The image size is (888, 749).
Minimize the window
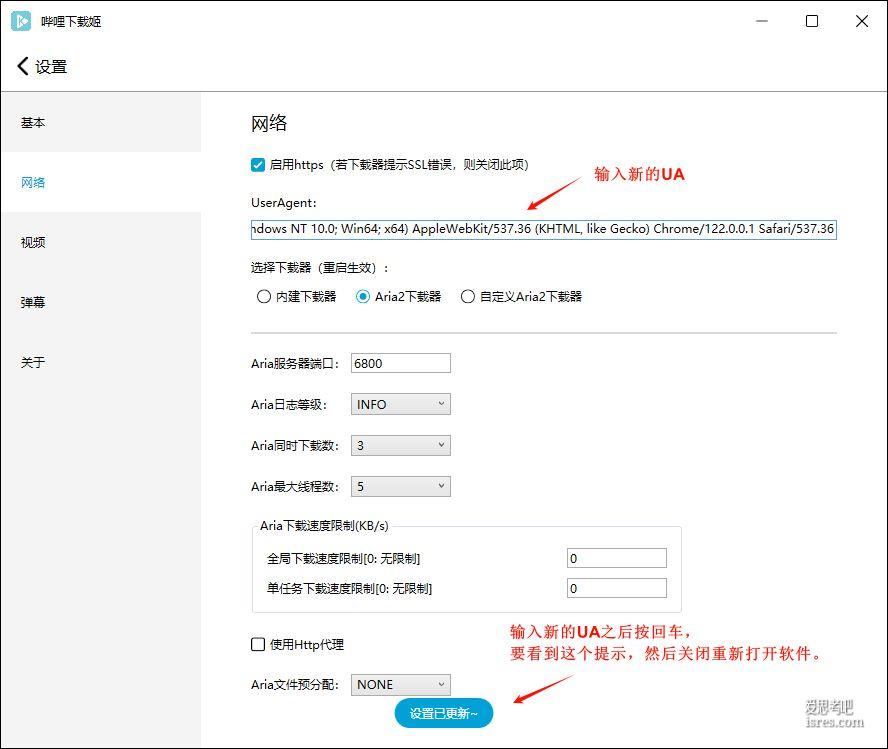point(762,21)
